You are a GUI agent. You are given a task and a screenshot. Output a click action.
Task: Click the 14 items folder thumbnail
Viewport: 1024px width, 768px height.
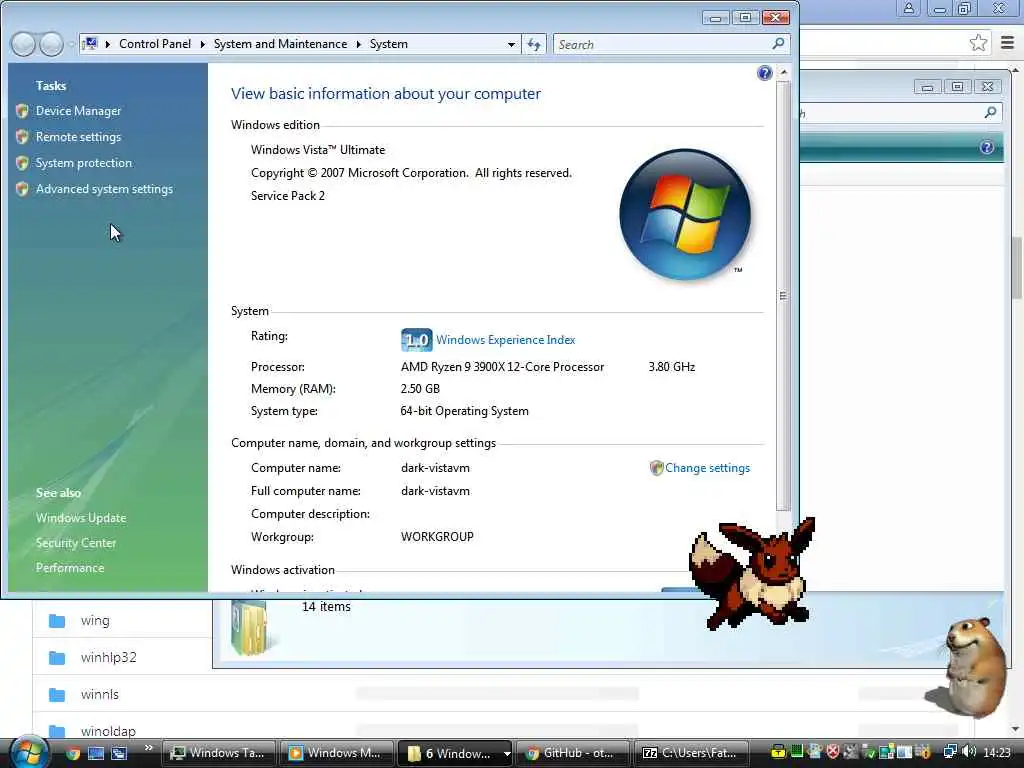pyautogui.click(x=249, y=627)
